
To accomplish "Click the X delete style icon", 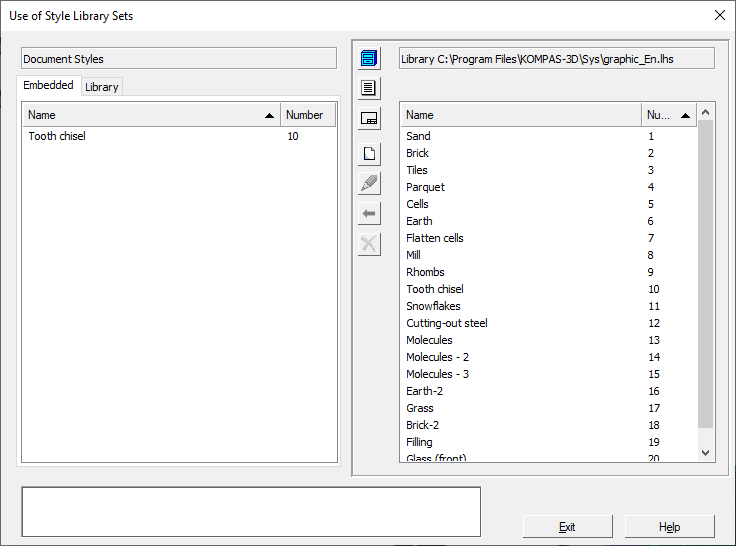I will coord(369,243).
